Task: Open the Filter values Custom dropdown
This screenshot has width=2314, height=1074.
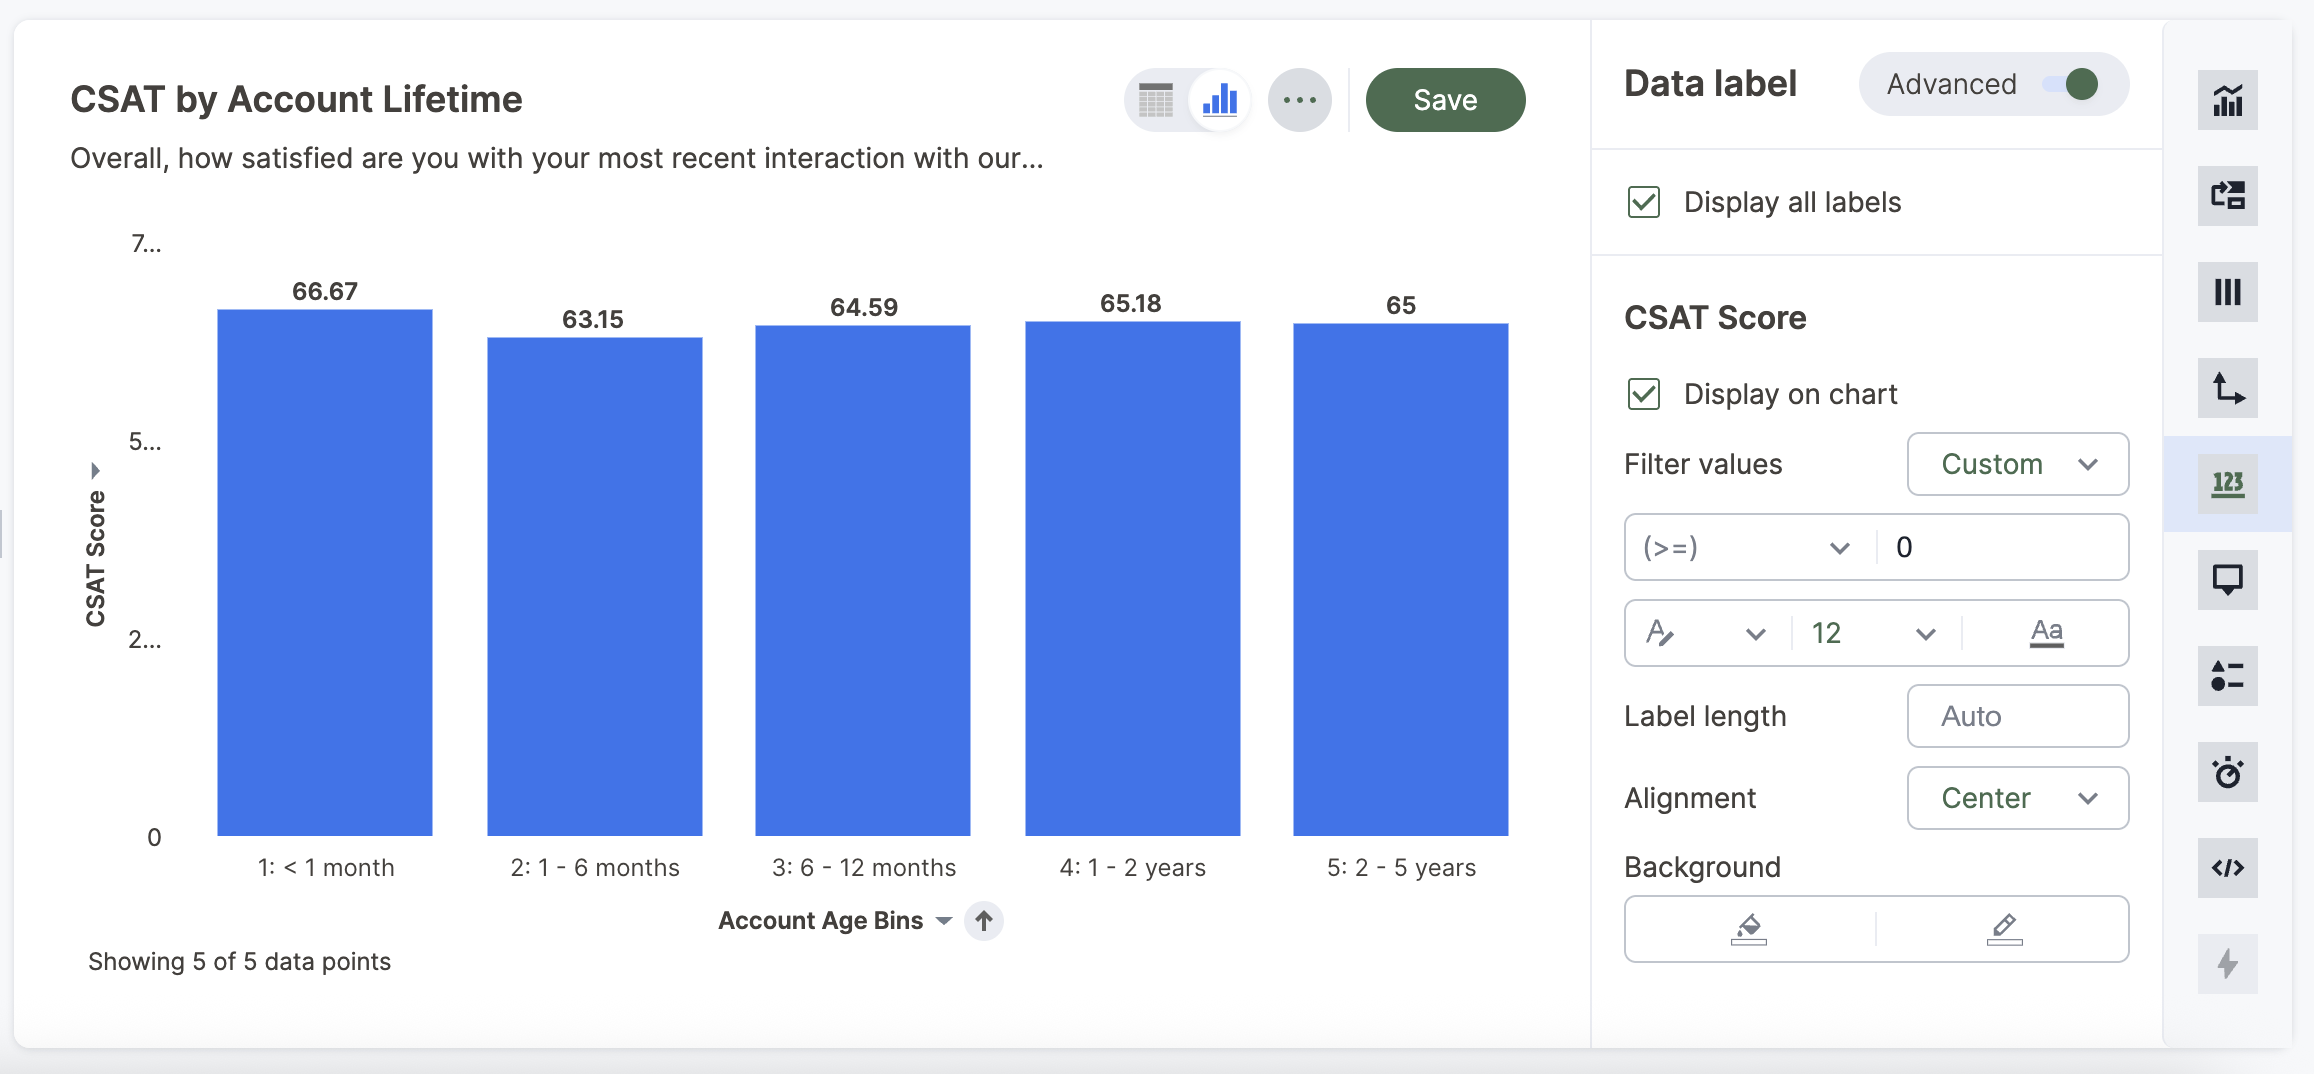Action: coord(2018,464)
